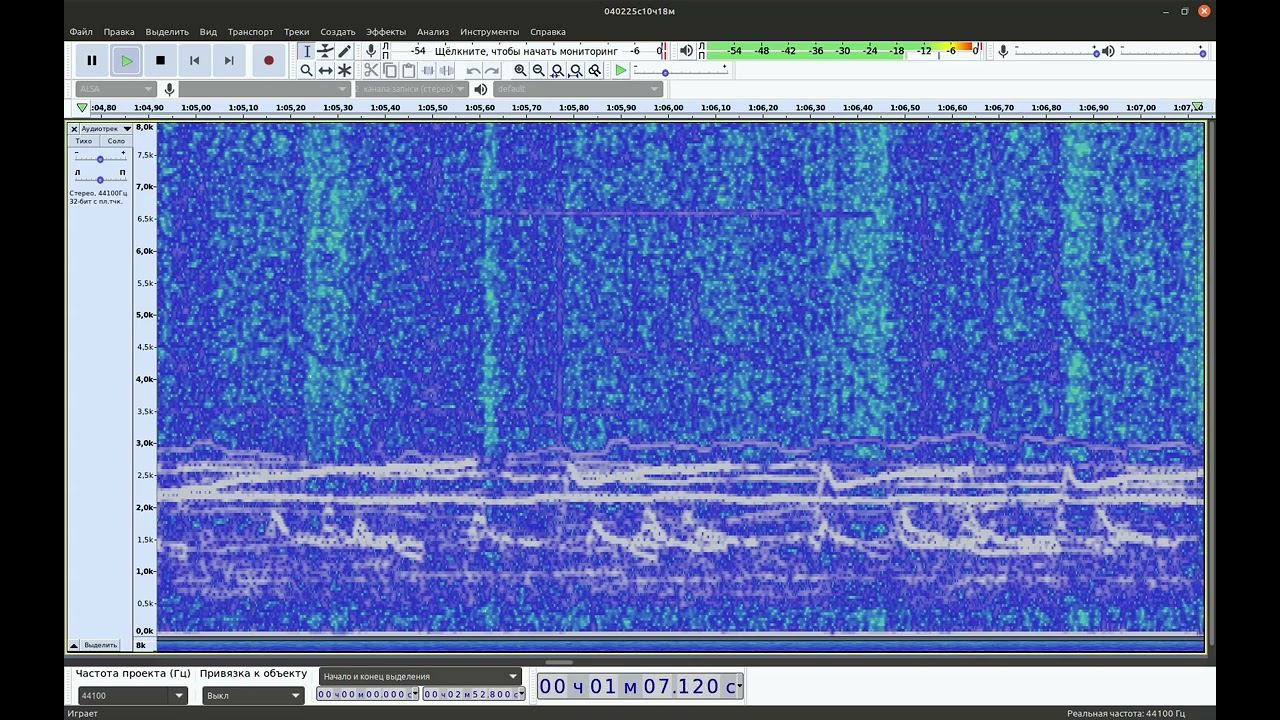
Task: Click the Copy icon in edit toolbar
Action: (x=390, y=70)
